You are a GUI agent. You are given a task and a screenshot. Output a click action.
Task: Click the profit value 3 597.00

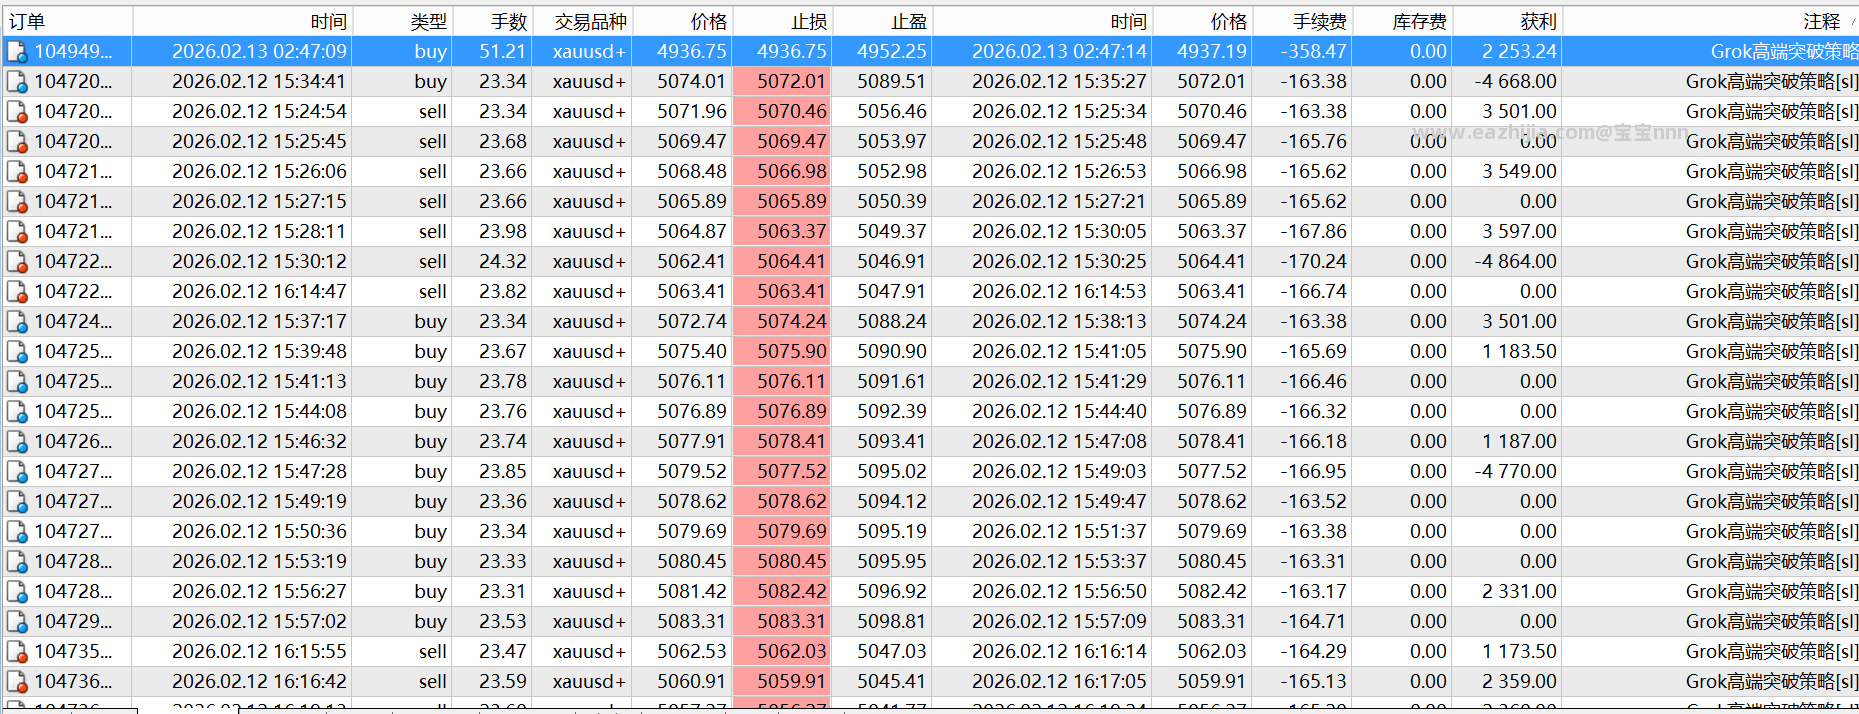coord(1519,231)
